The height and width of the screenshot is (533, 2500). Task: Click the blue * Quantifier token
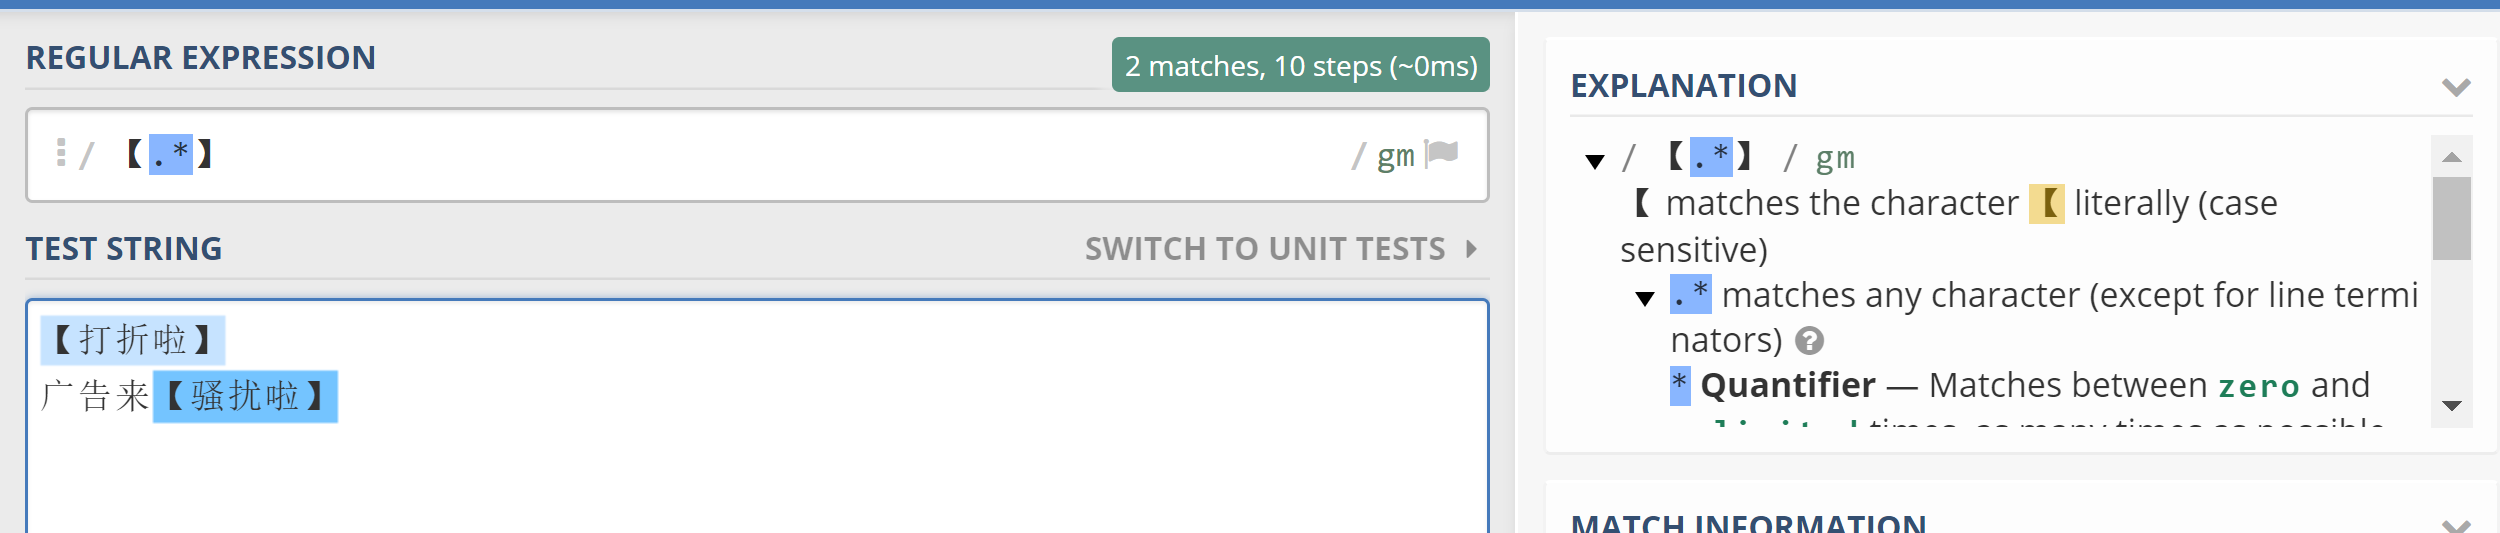[x=1680, y=385]
